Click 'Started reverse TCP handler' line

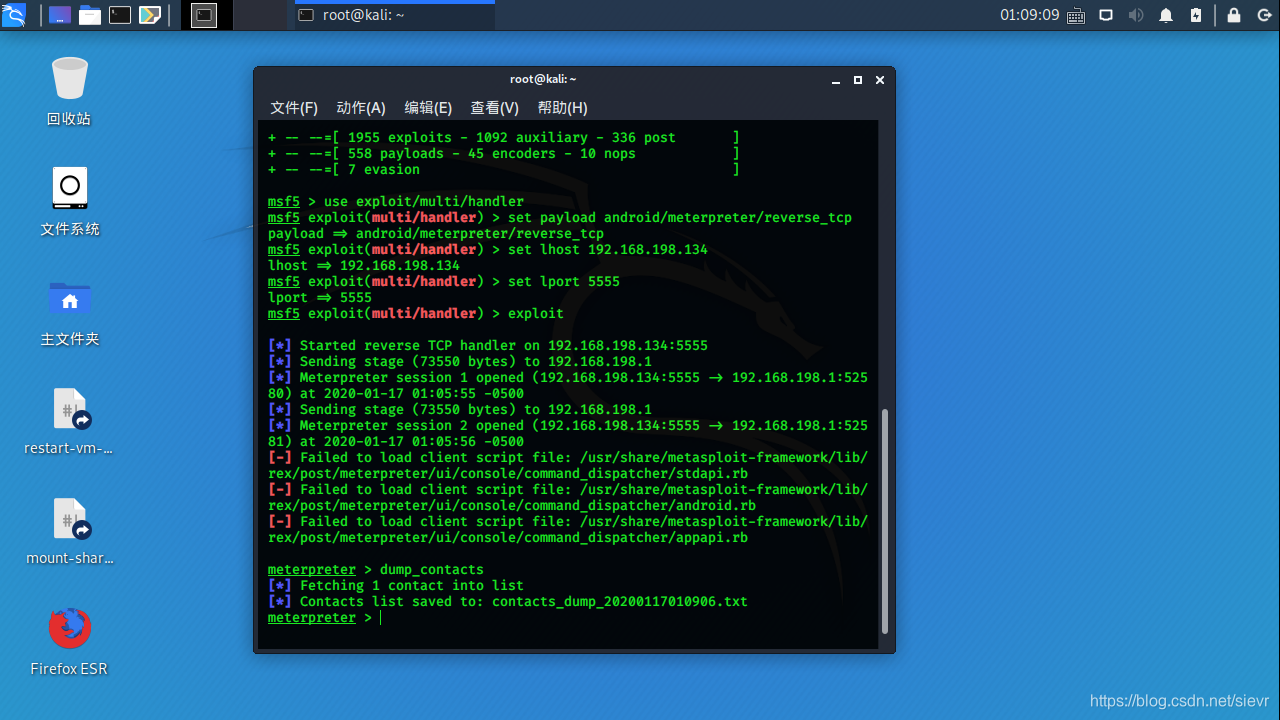coord(488,346)
